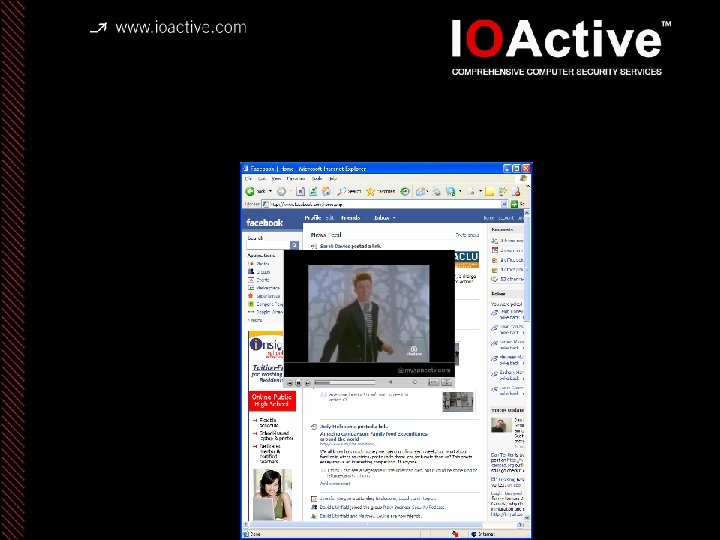Expand the address bar dropdown arrow

pyautogui.click(x=504, y=204)
